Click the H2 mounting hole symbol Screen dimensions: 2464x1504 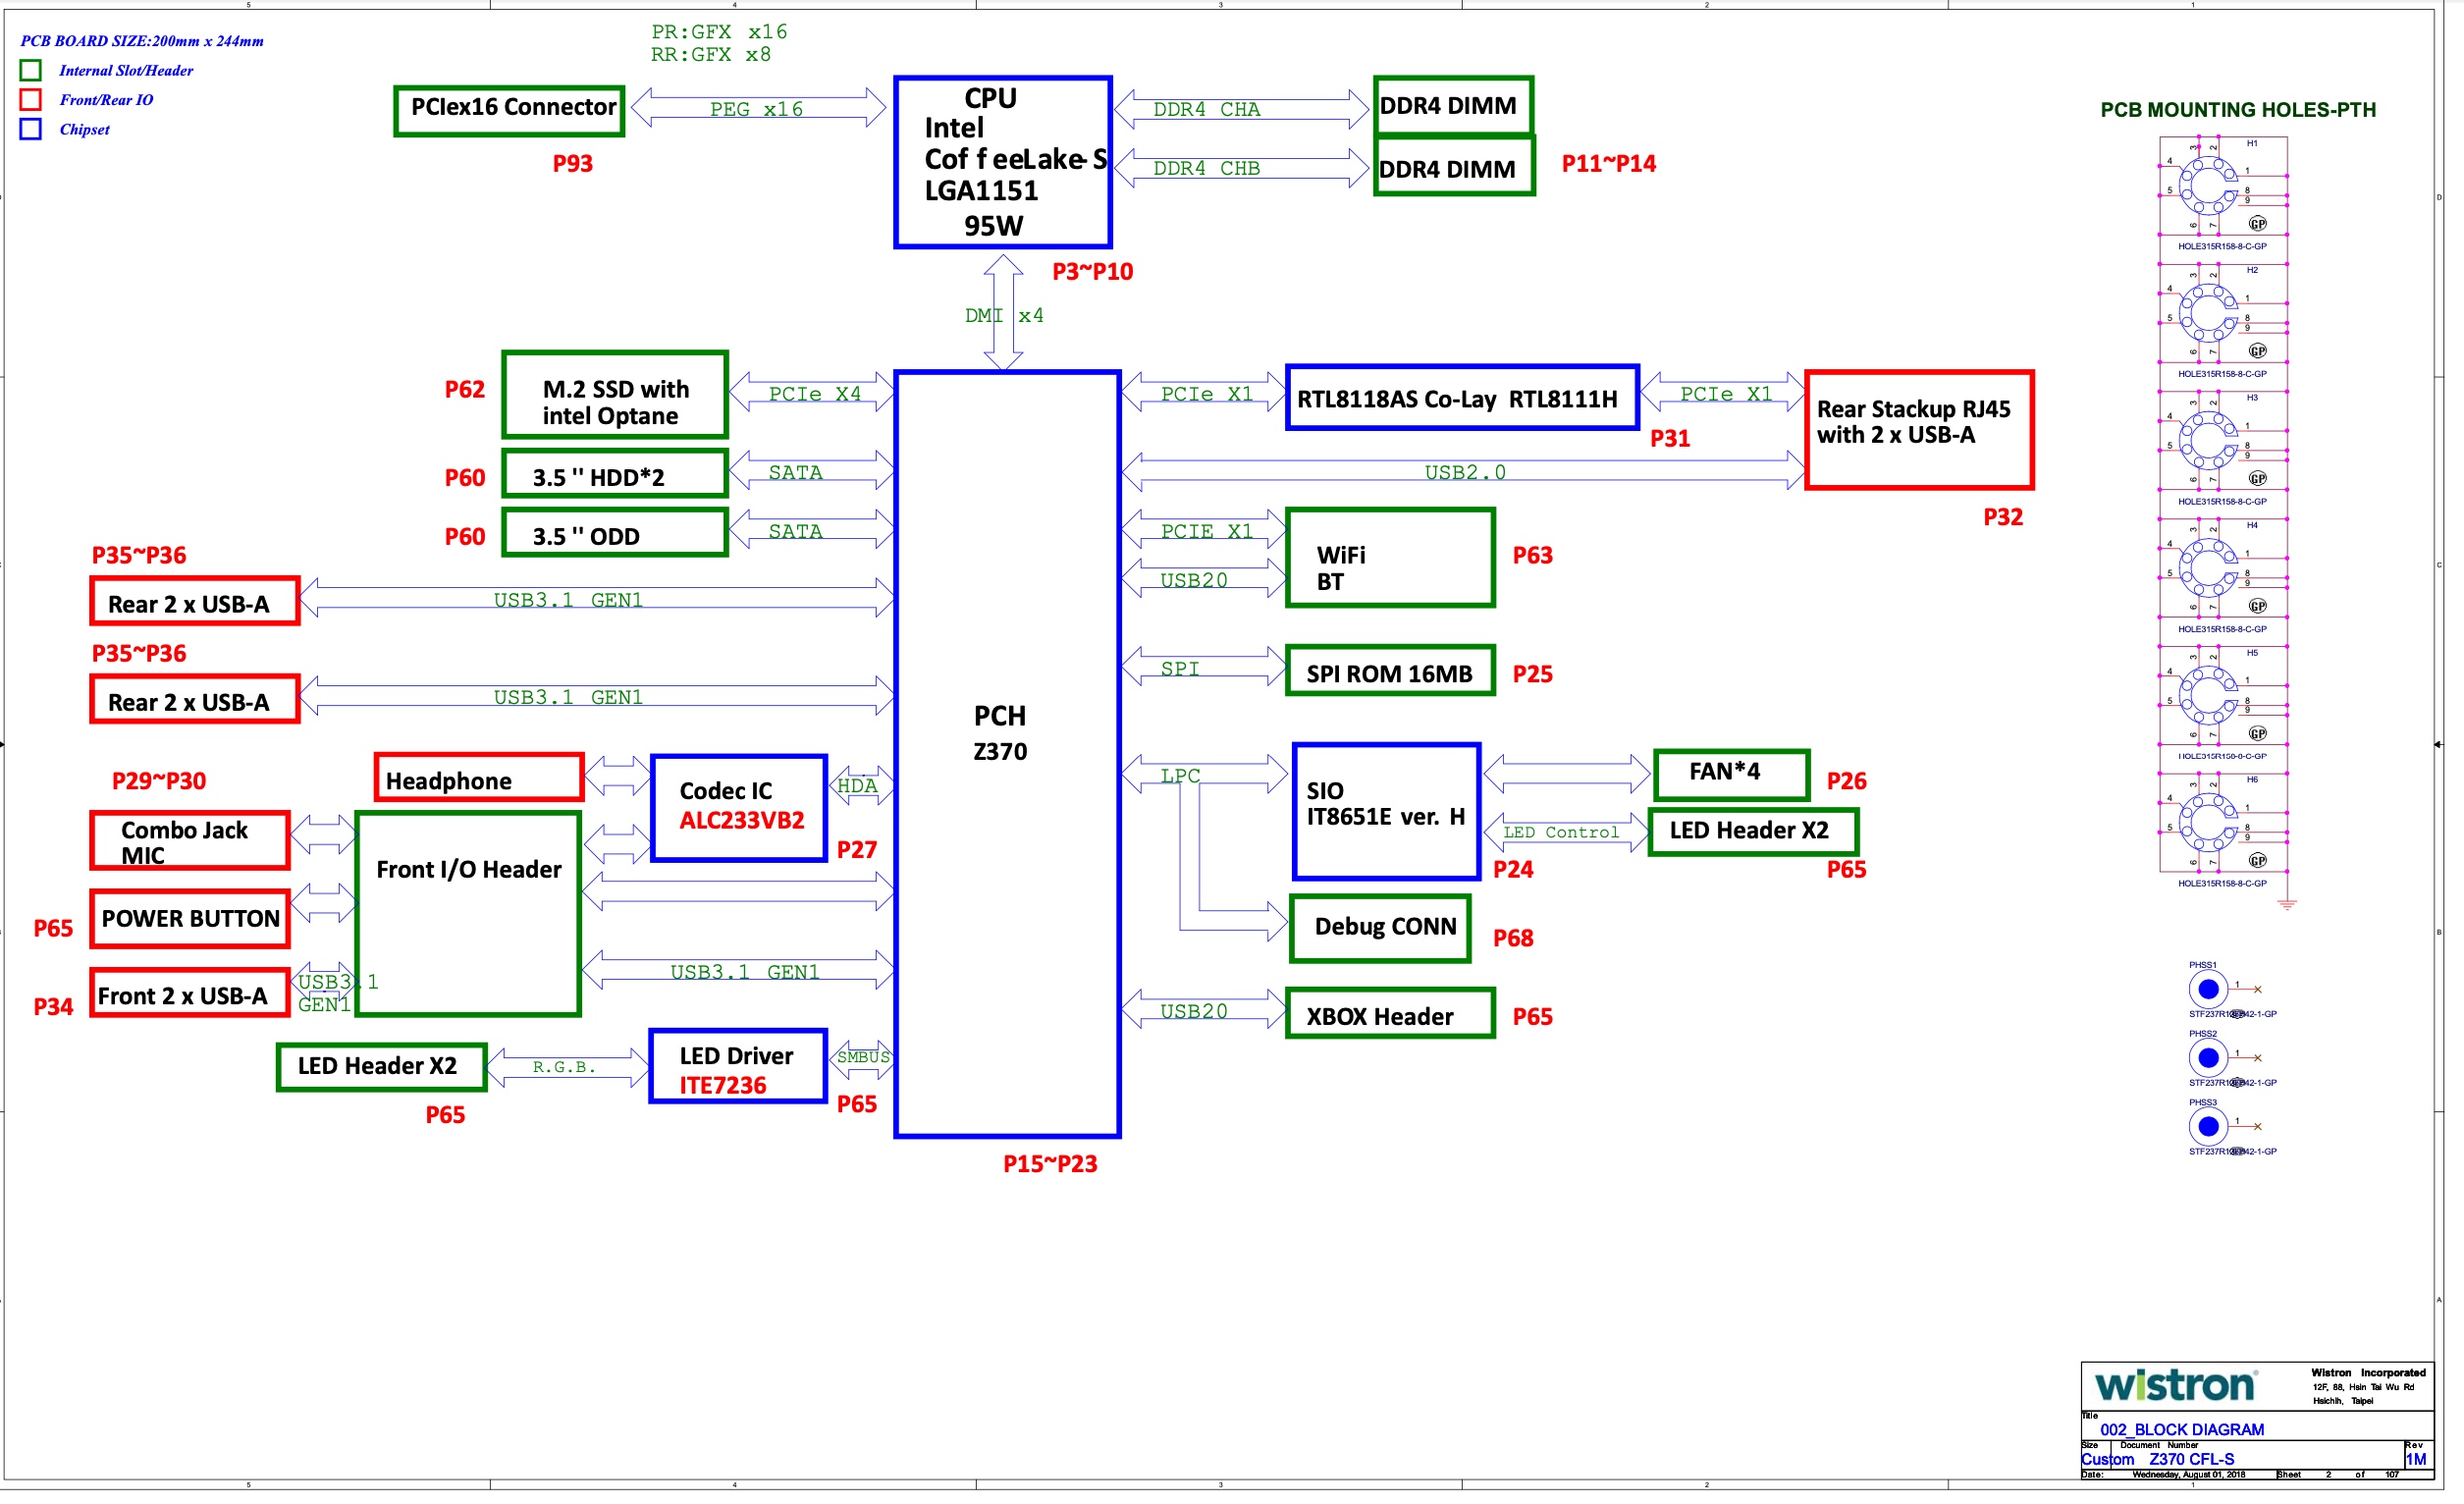point(2209,312)
